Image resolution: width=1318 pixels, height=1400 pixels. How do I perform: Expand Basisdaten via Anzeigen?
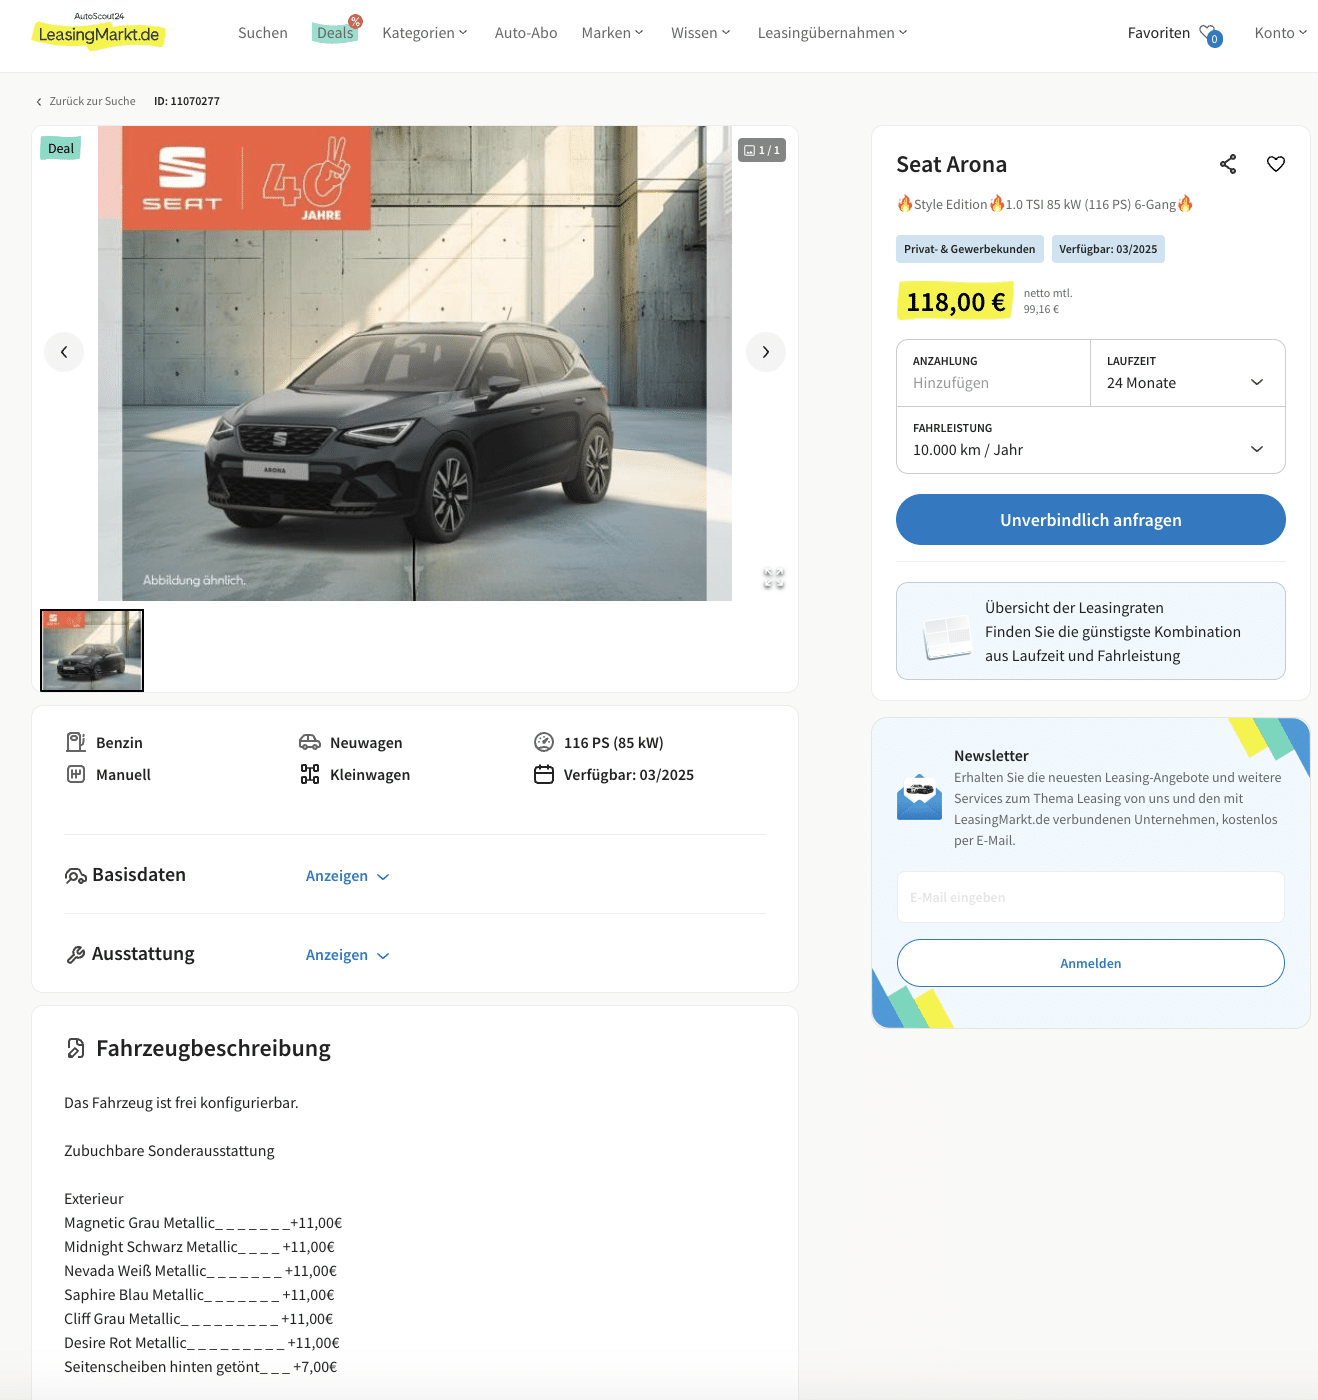coord(347,876)
